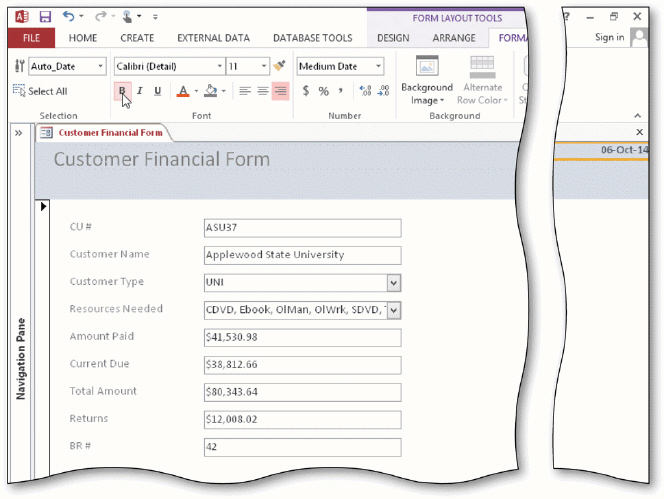Open the EXTERNAL DATA tab
The height and width of the screenshot is (499, 664).
pyautogui.click(x=213, y=38)
